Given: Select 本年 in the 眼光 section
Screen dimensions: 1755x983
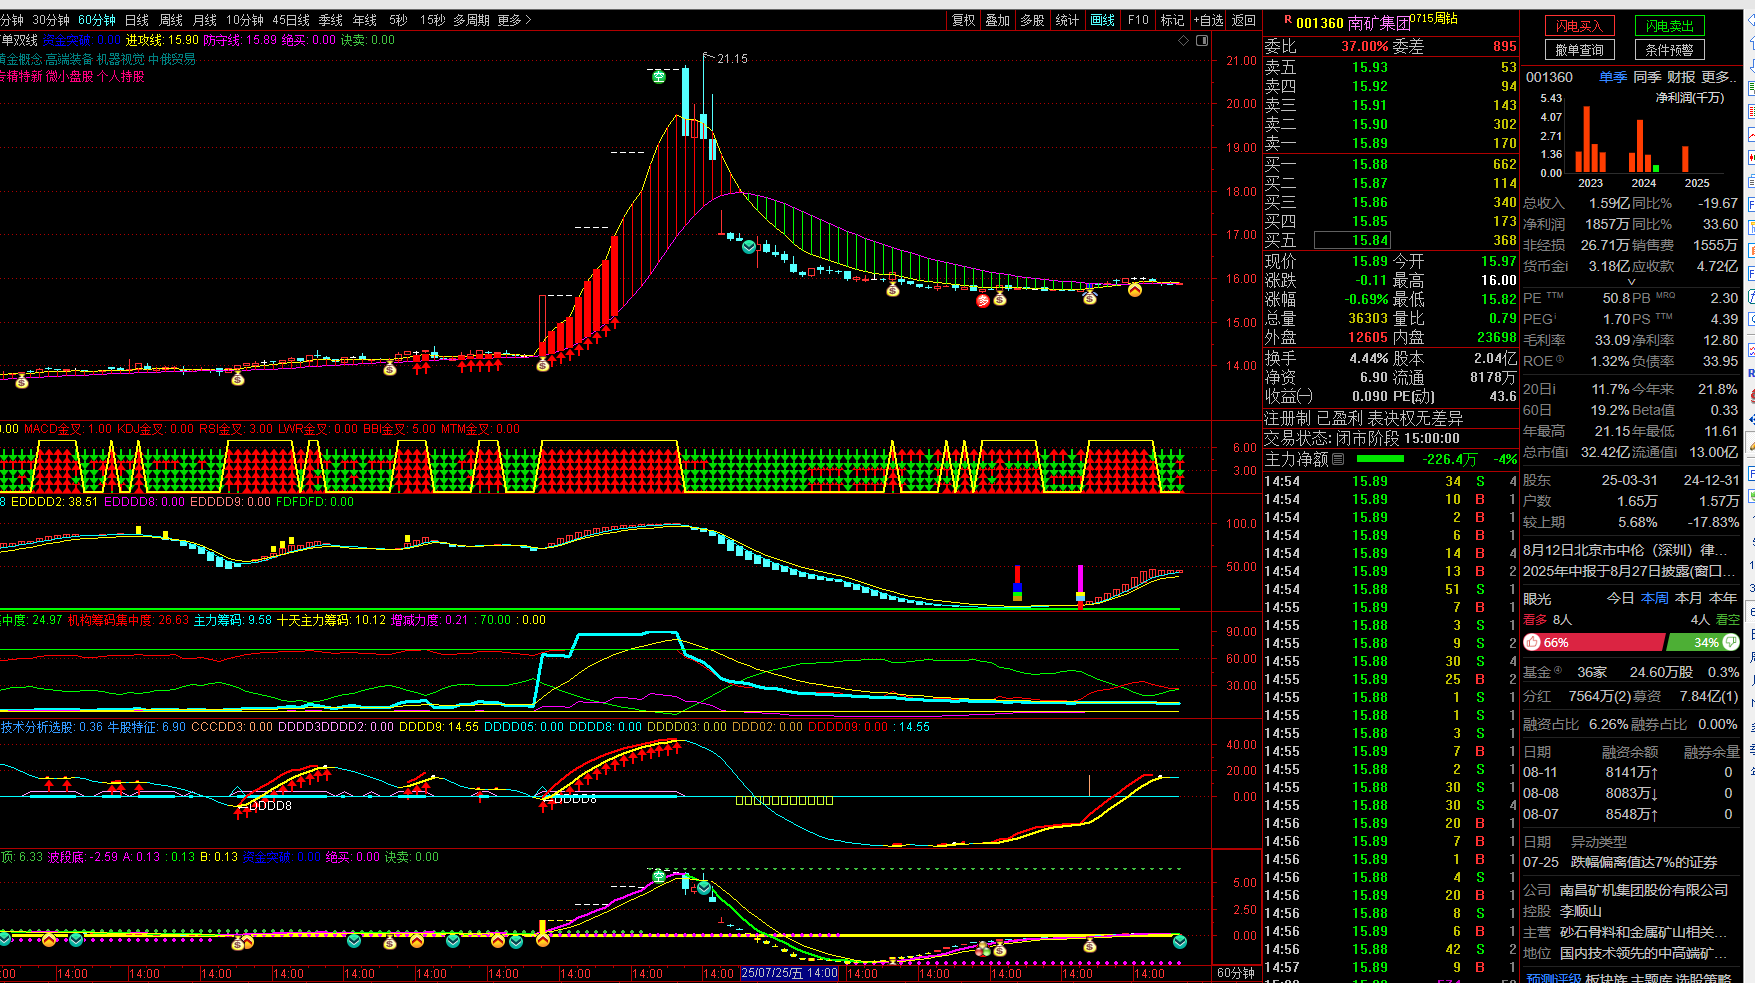Looking at the screenshot, I should 1723,598.
